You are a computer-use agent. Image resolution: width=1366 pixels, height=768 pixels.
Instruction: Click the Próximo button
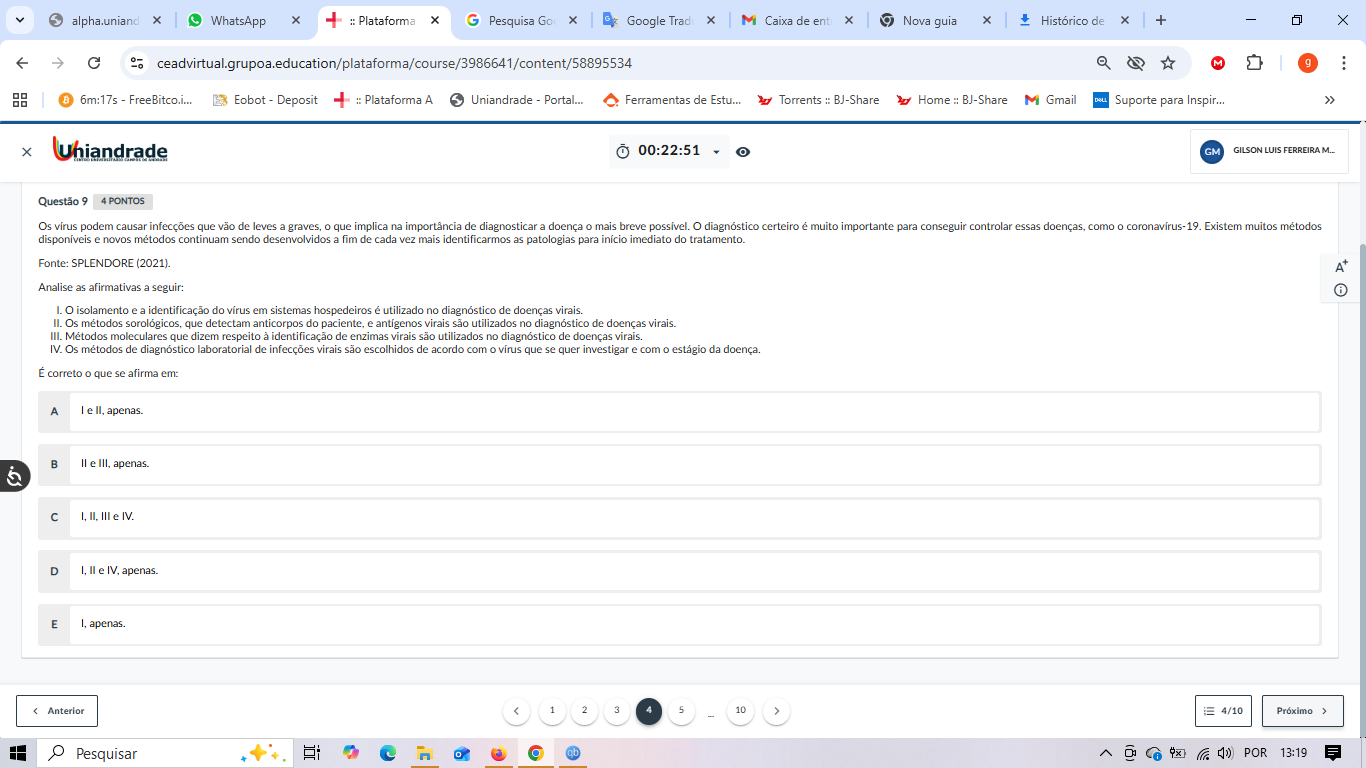pos(1302,711)
